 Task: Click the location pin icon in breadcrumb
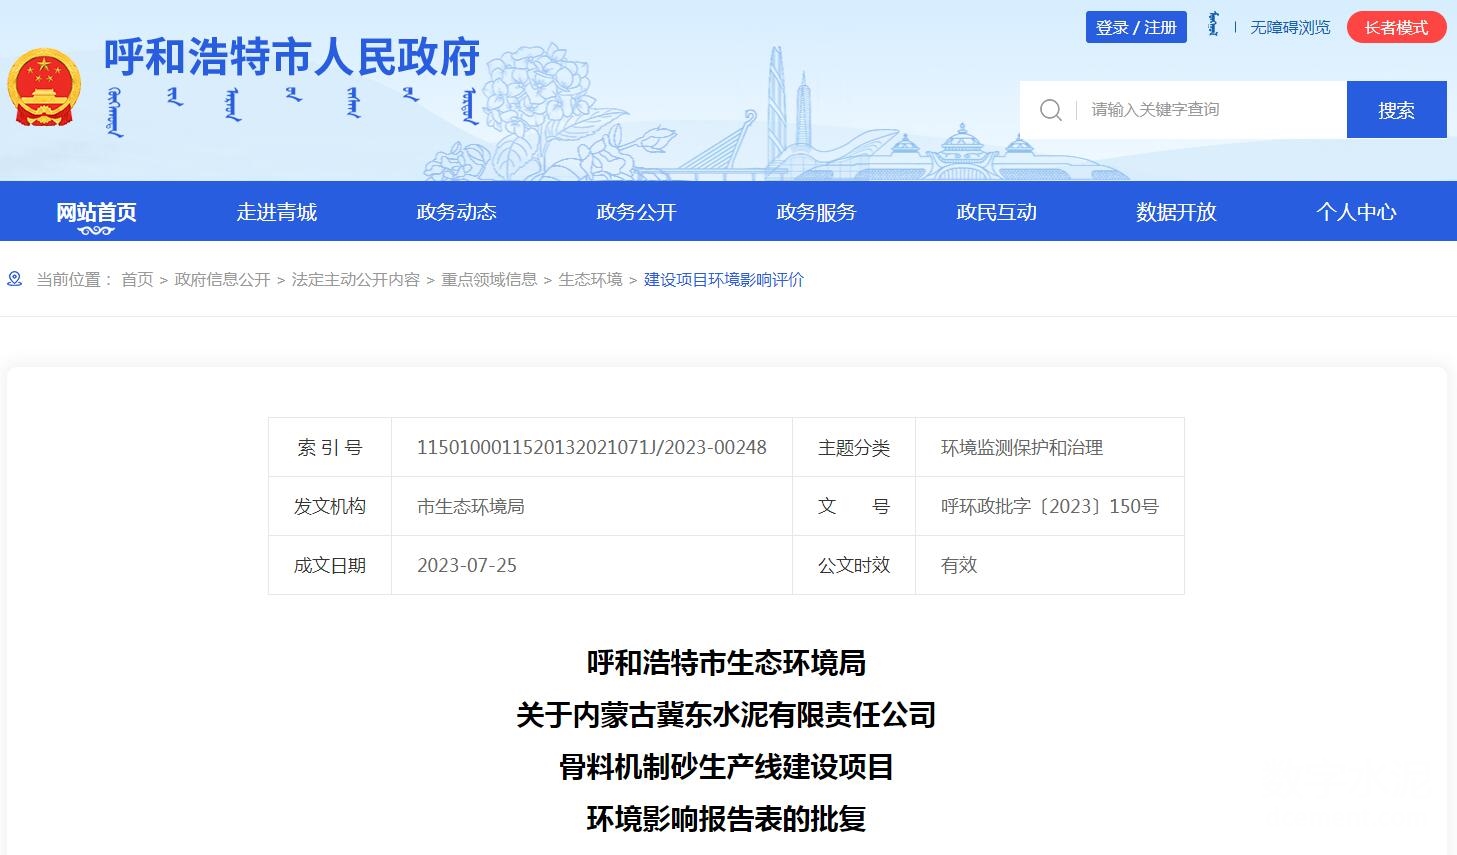[x=15, y=279]
